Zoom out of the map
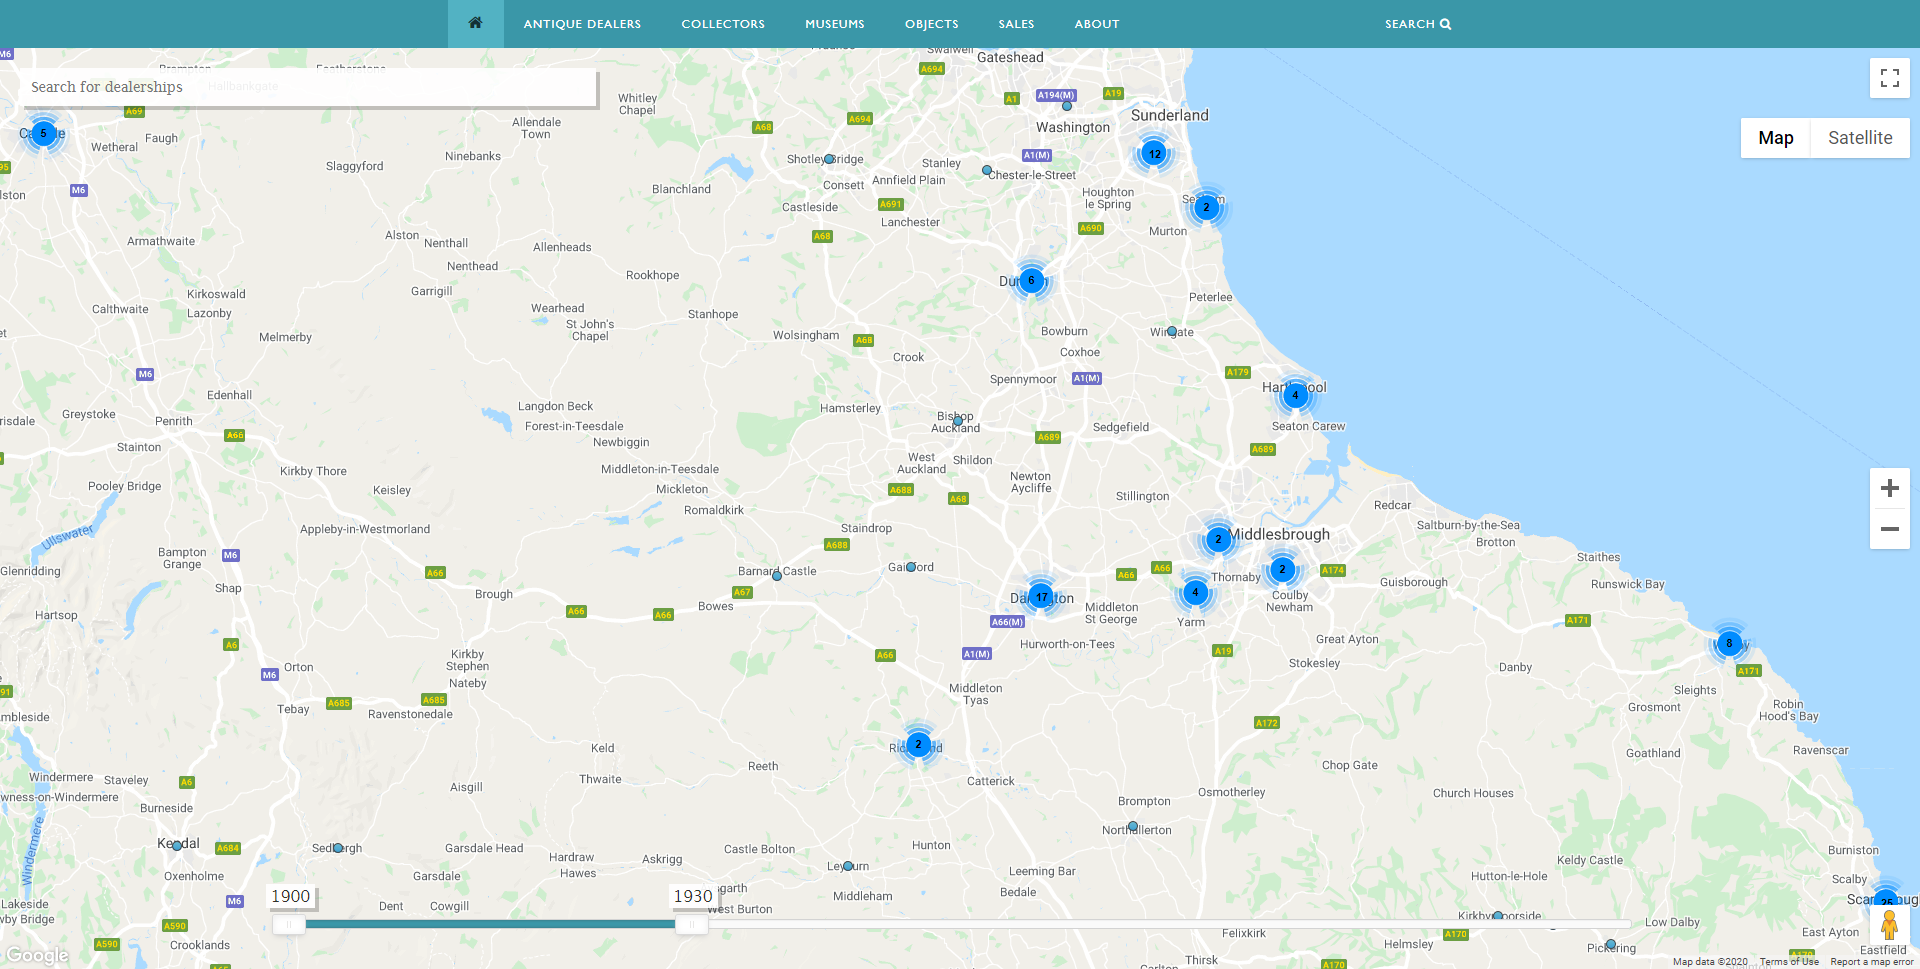 [x=1889, y=529]
